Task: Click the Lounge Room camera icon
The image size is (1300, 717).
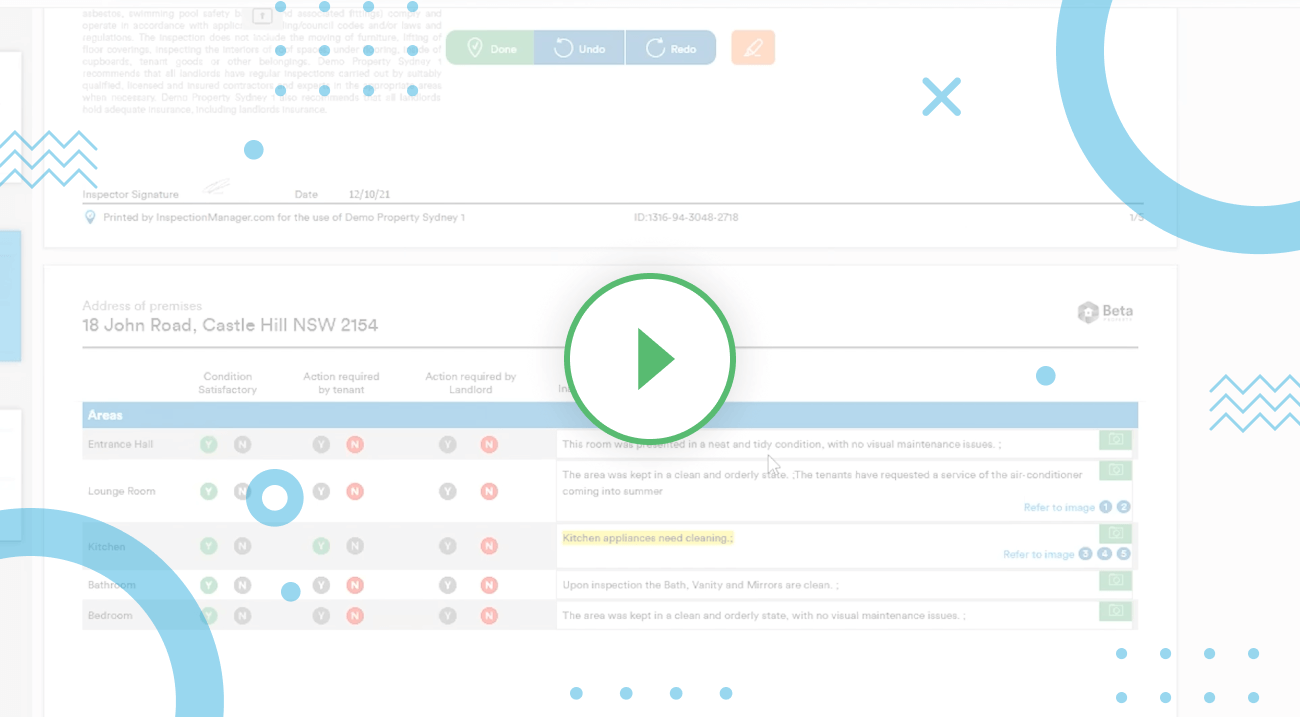Action: coord(1115,470)
